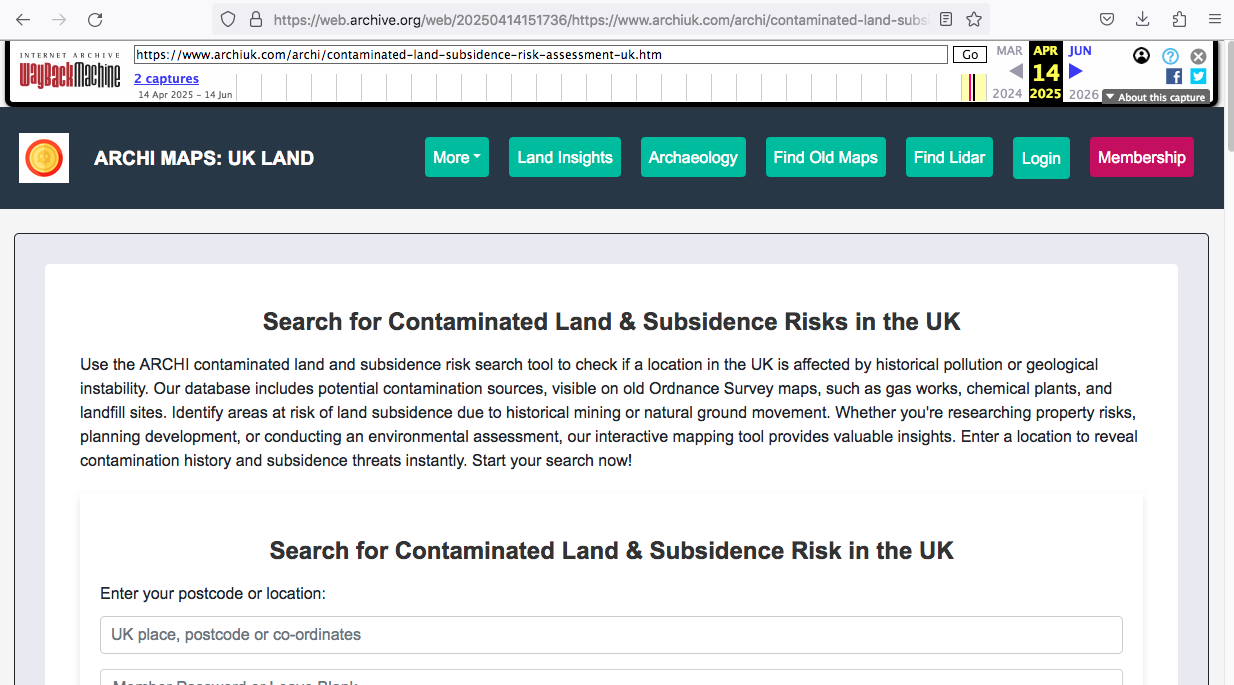Click the ARCHI Maps coin logo

click(44, 158)
